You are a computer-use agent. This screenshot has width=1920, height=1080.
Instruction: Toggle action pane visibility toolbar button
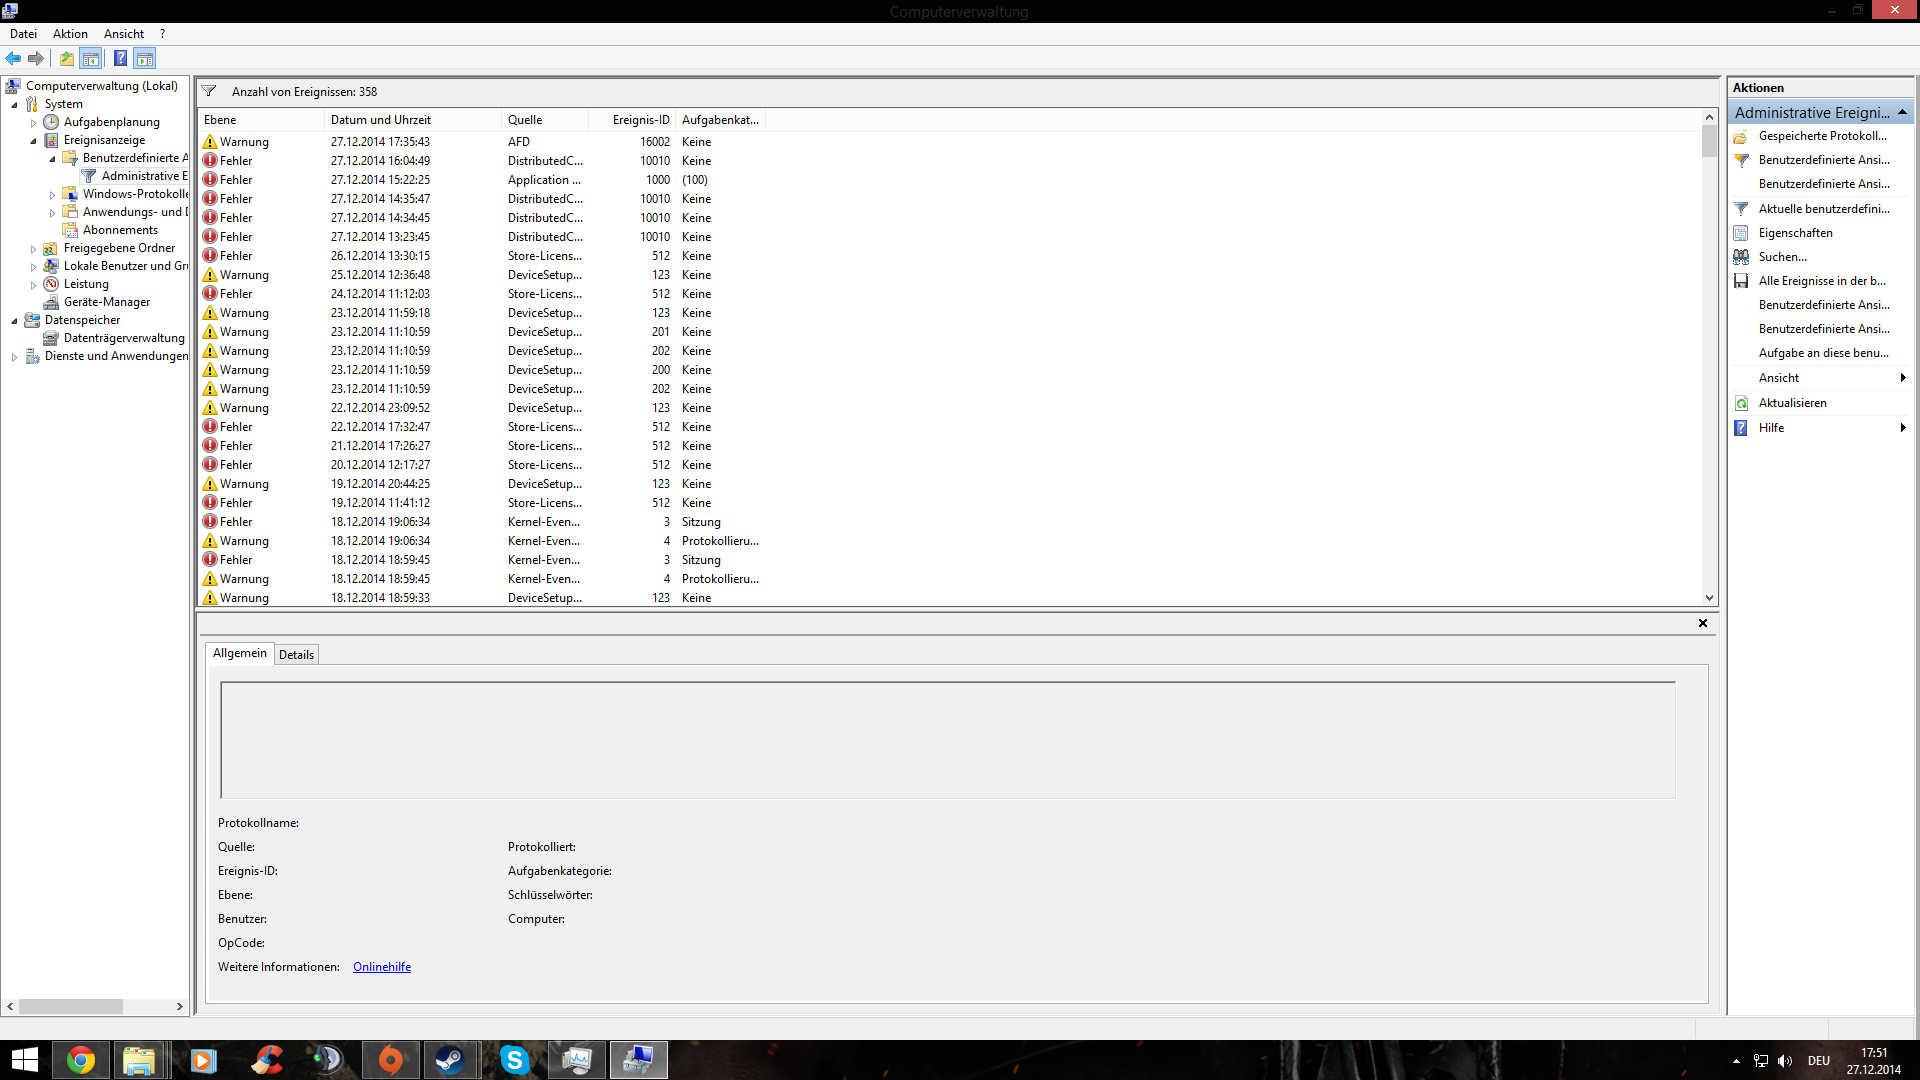(145, 58)
